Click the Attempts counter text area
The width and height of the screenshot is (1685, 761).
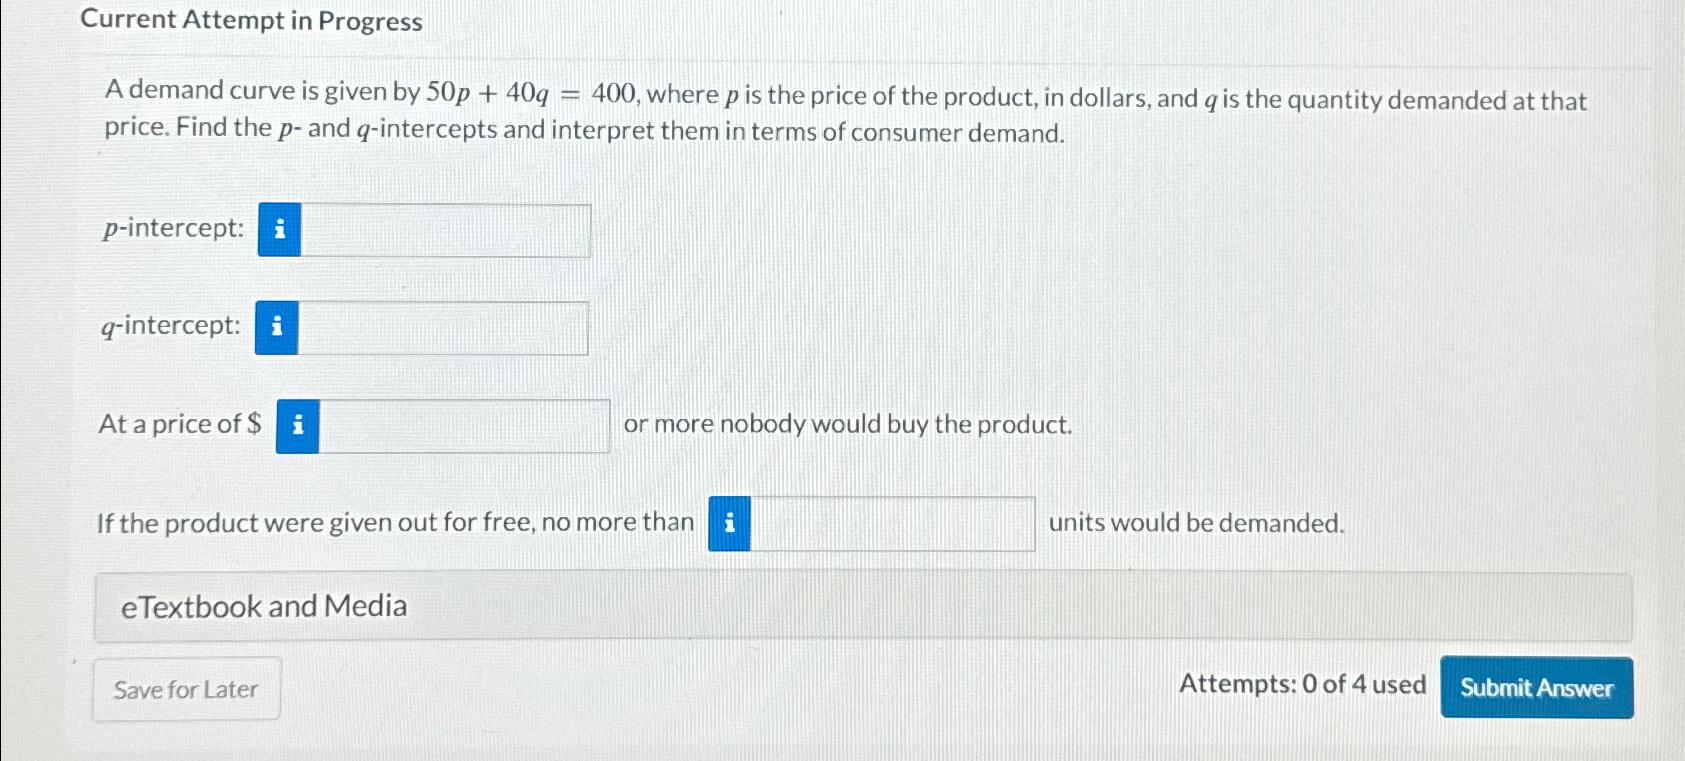coord(1300,684)
